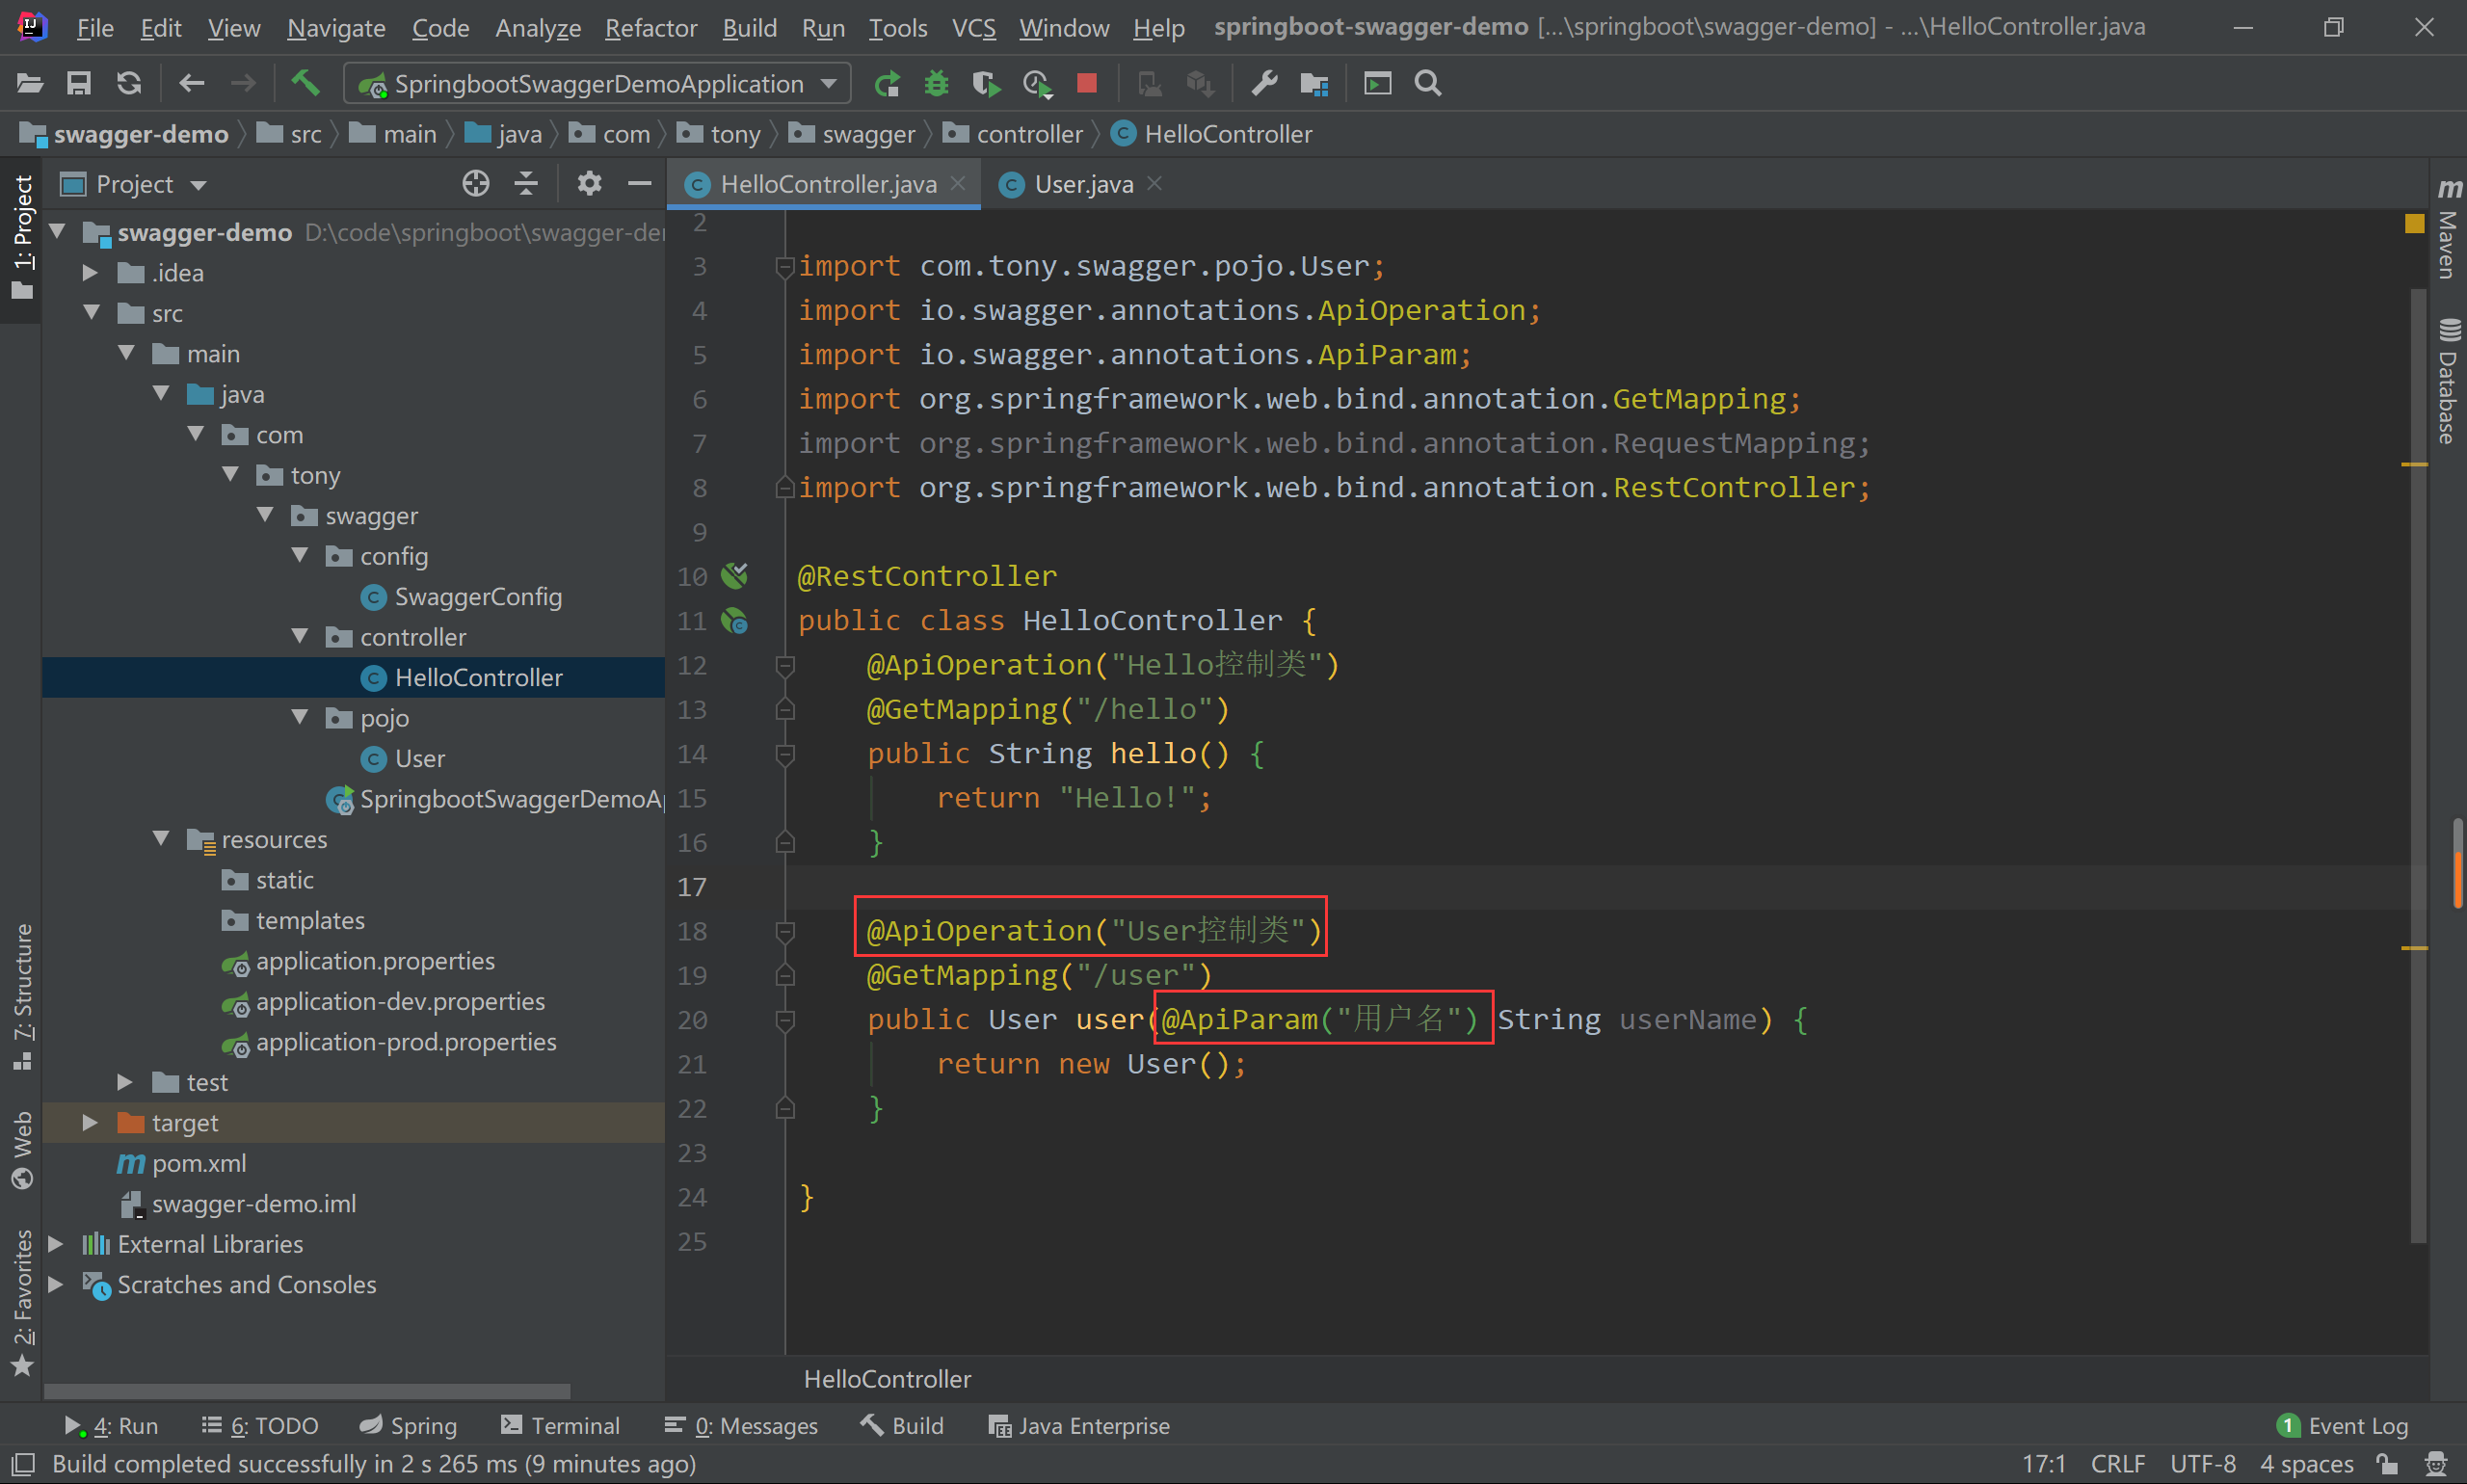Click the Save All floppy disk icon
2467x1484 pixels.
[x=79, y=83]
